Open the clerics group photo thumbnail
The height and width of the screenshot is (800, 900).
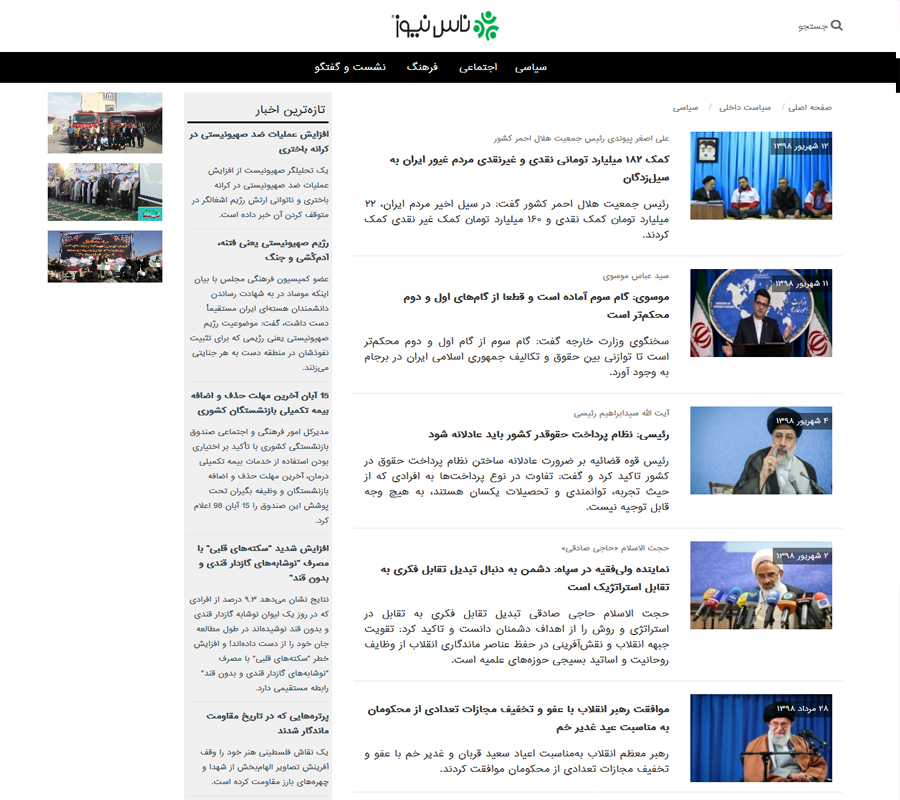tap(105, 192)
